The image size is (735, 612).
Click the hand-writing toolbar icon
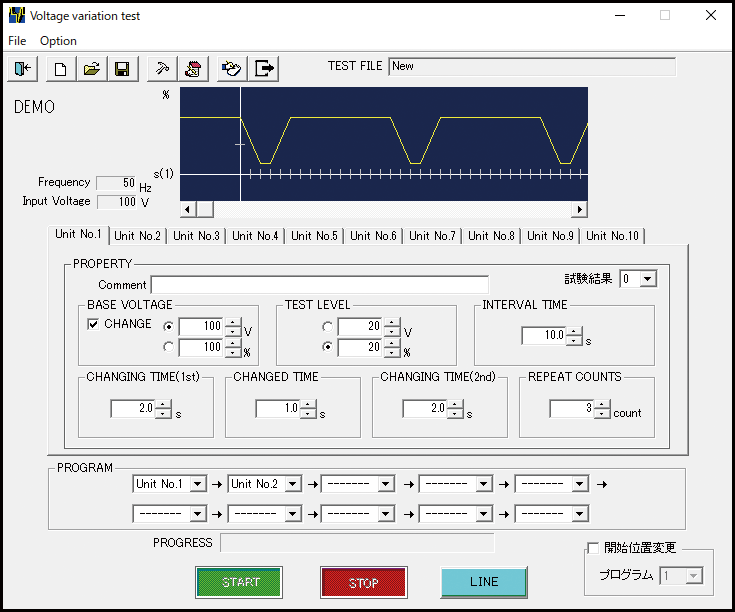coord(232,69)
